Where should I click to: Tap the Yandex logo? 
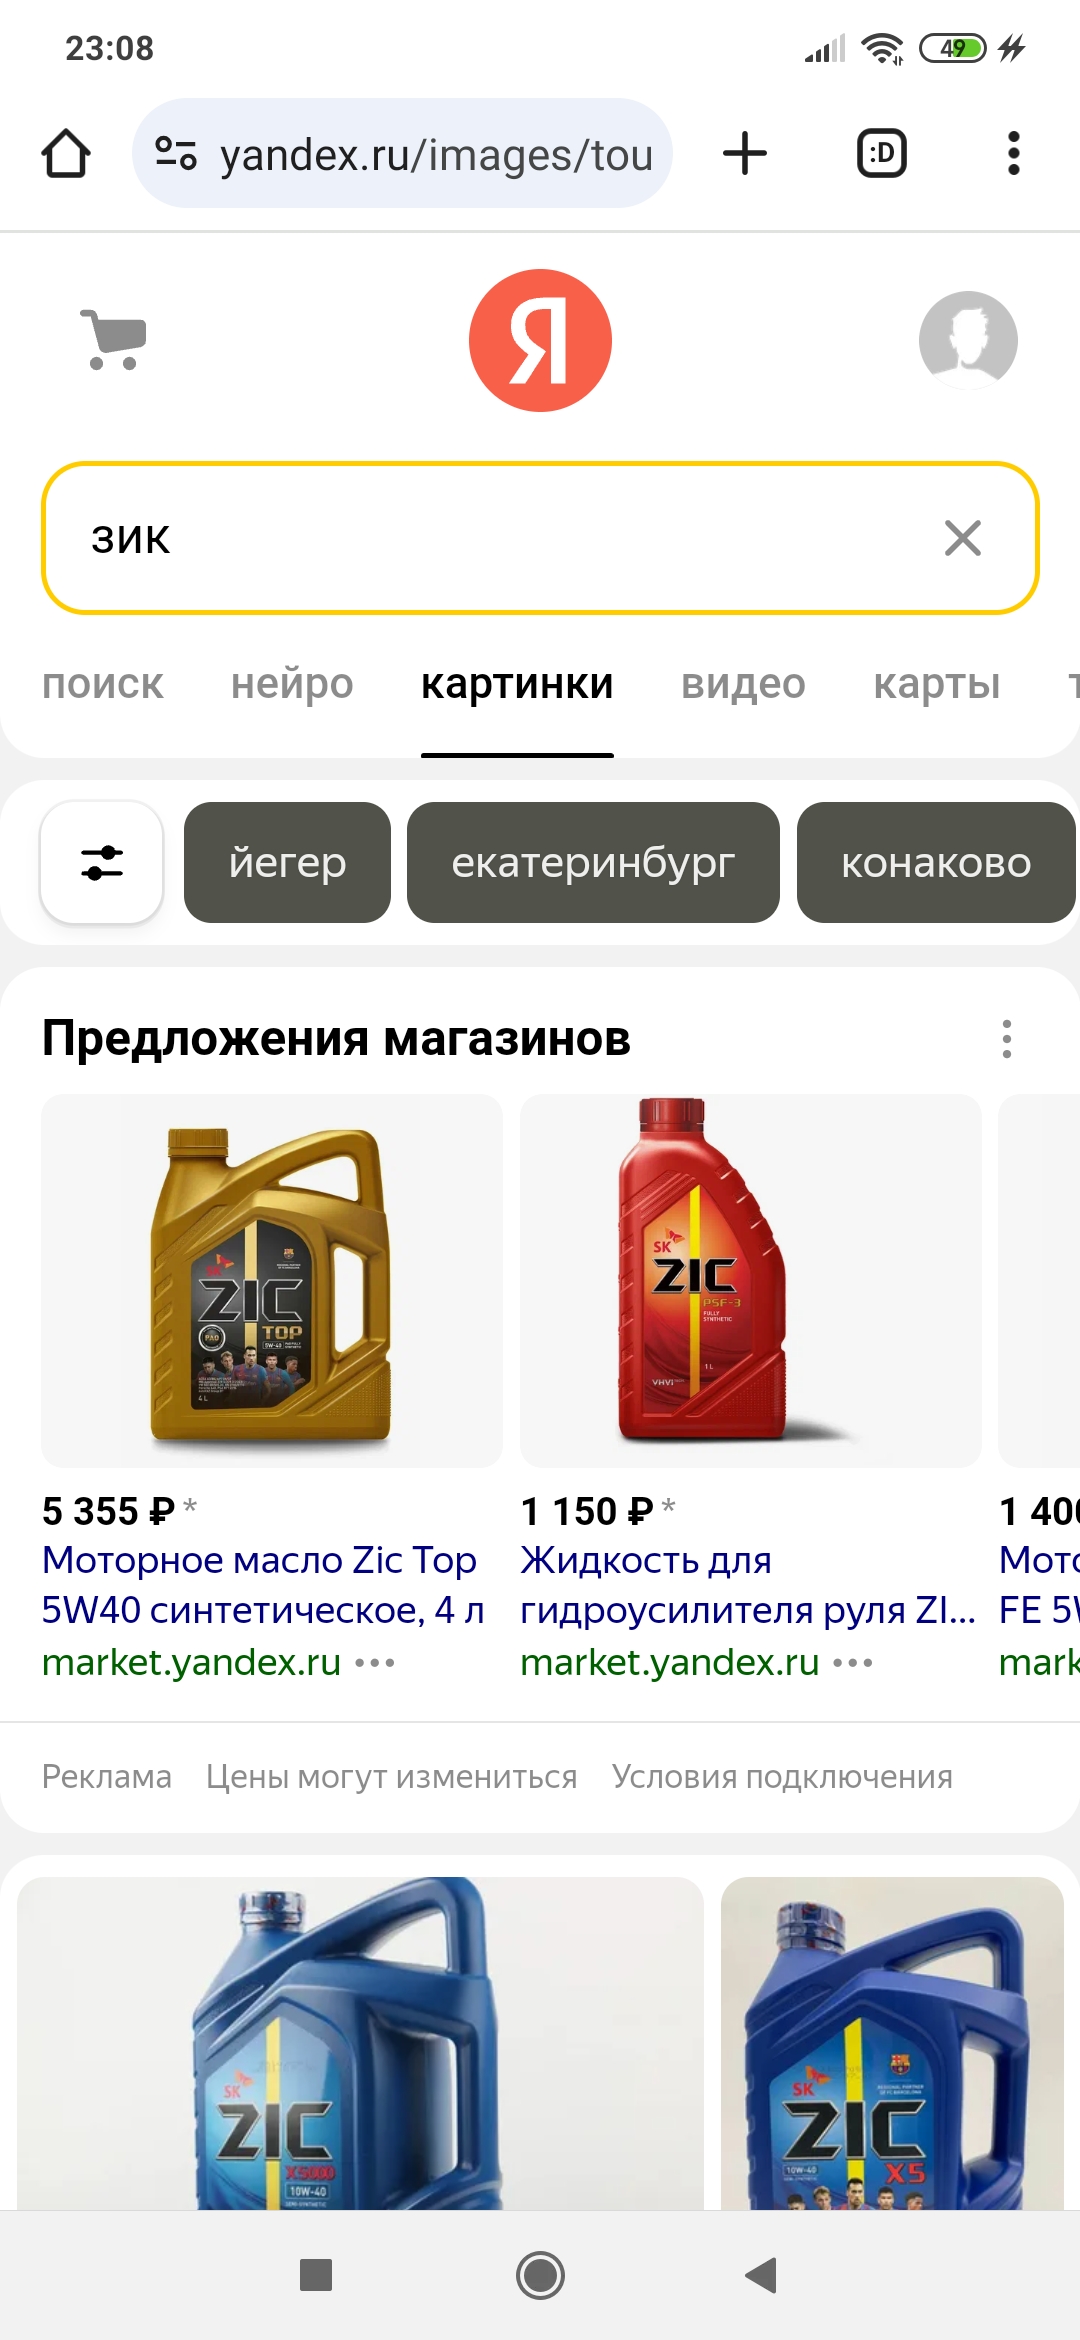coord(540,340)
